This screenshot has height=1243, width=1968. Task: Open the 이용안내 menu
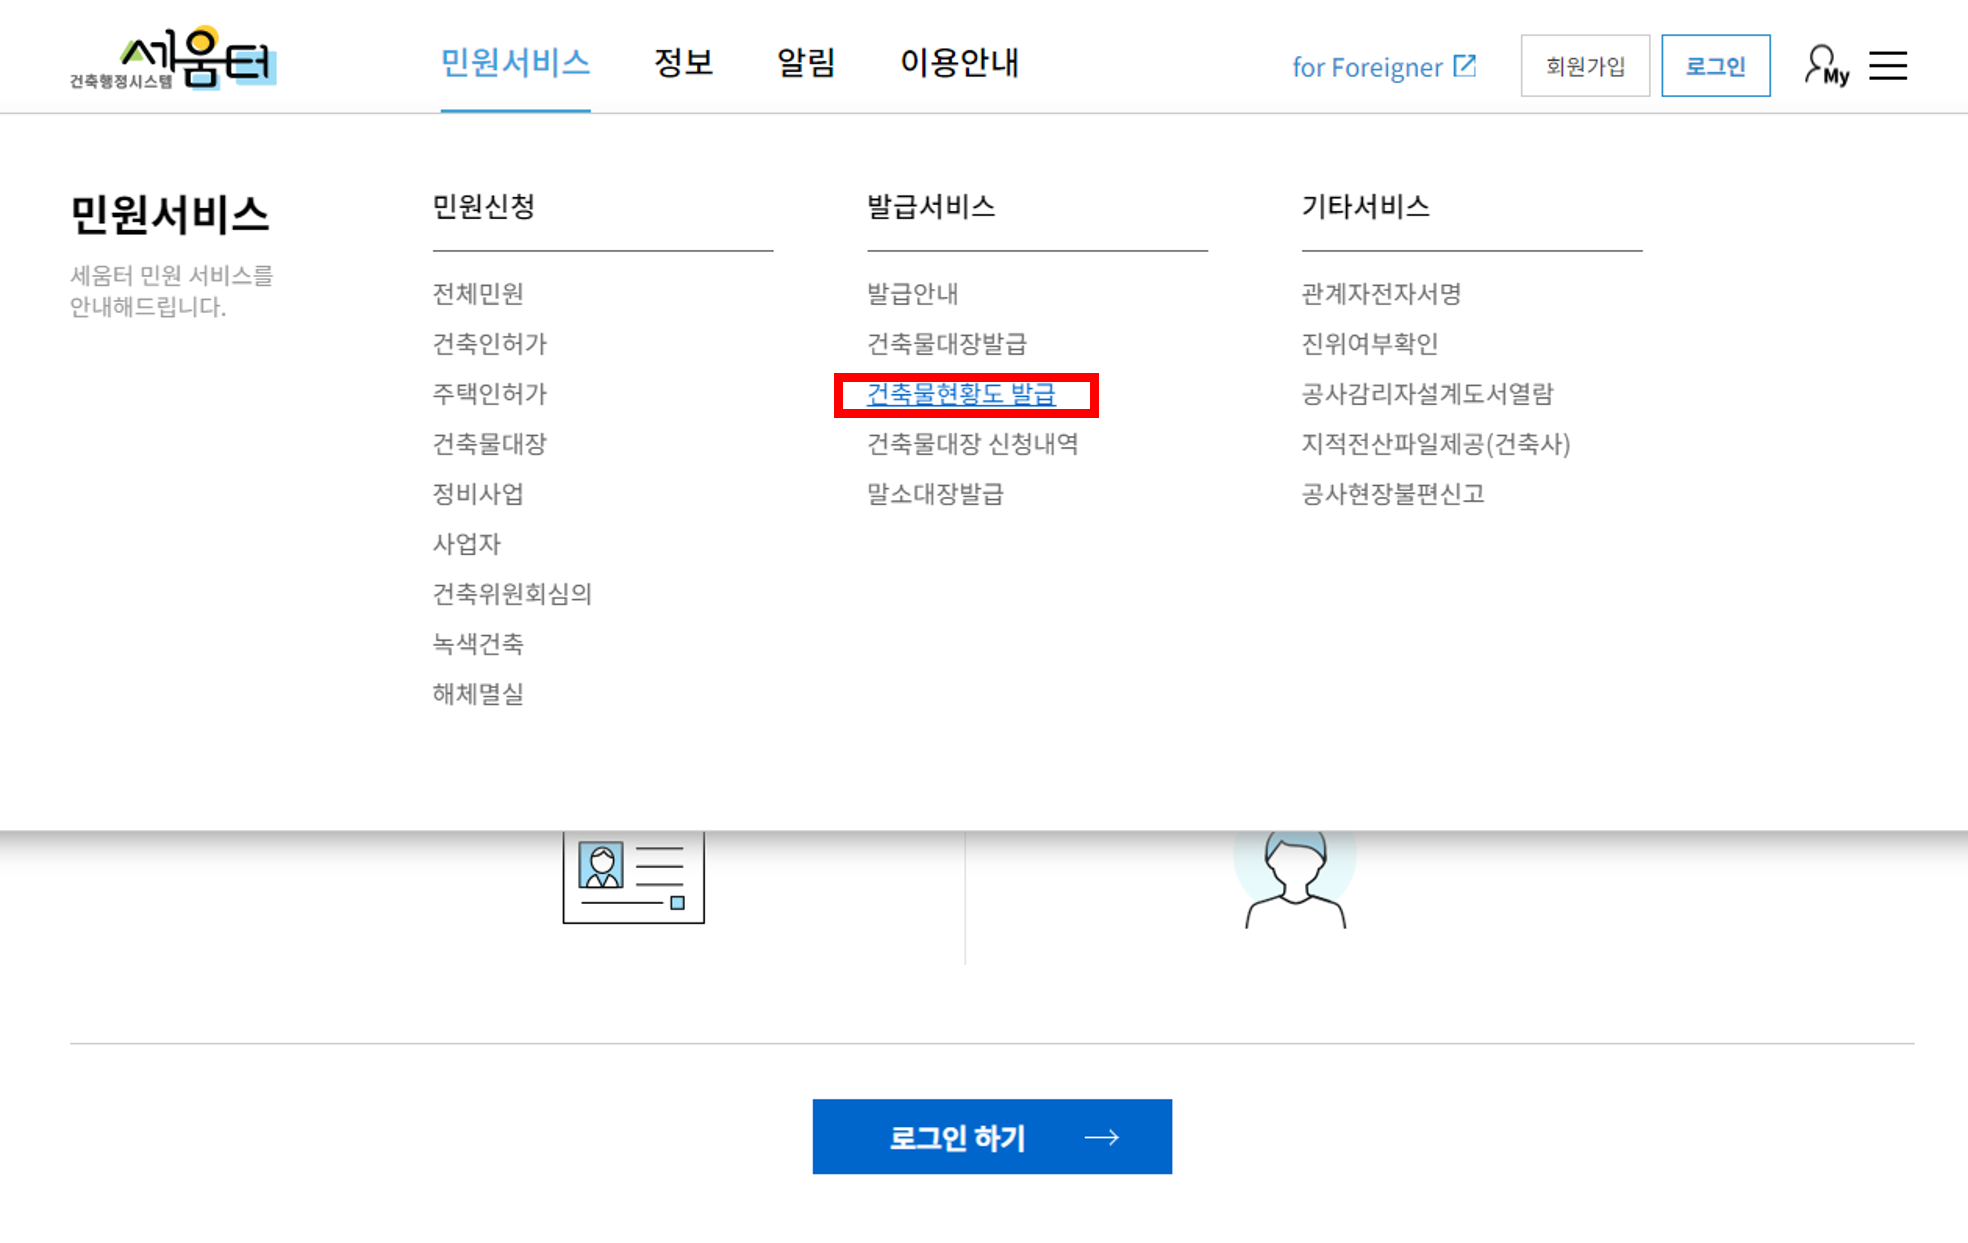point(960,62)
